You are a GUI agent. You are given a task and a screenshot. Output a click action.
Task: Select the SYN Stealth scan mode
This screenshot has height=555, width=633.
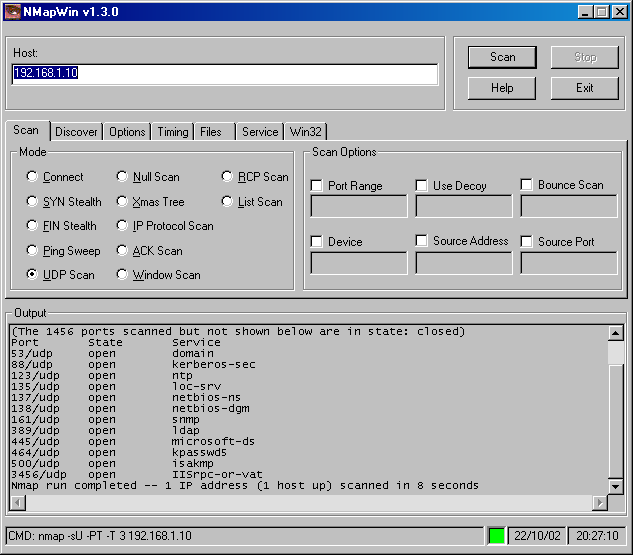tap(33, 202)
